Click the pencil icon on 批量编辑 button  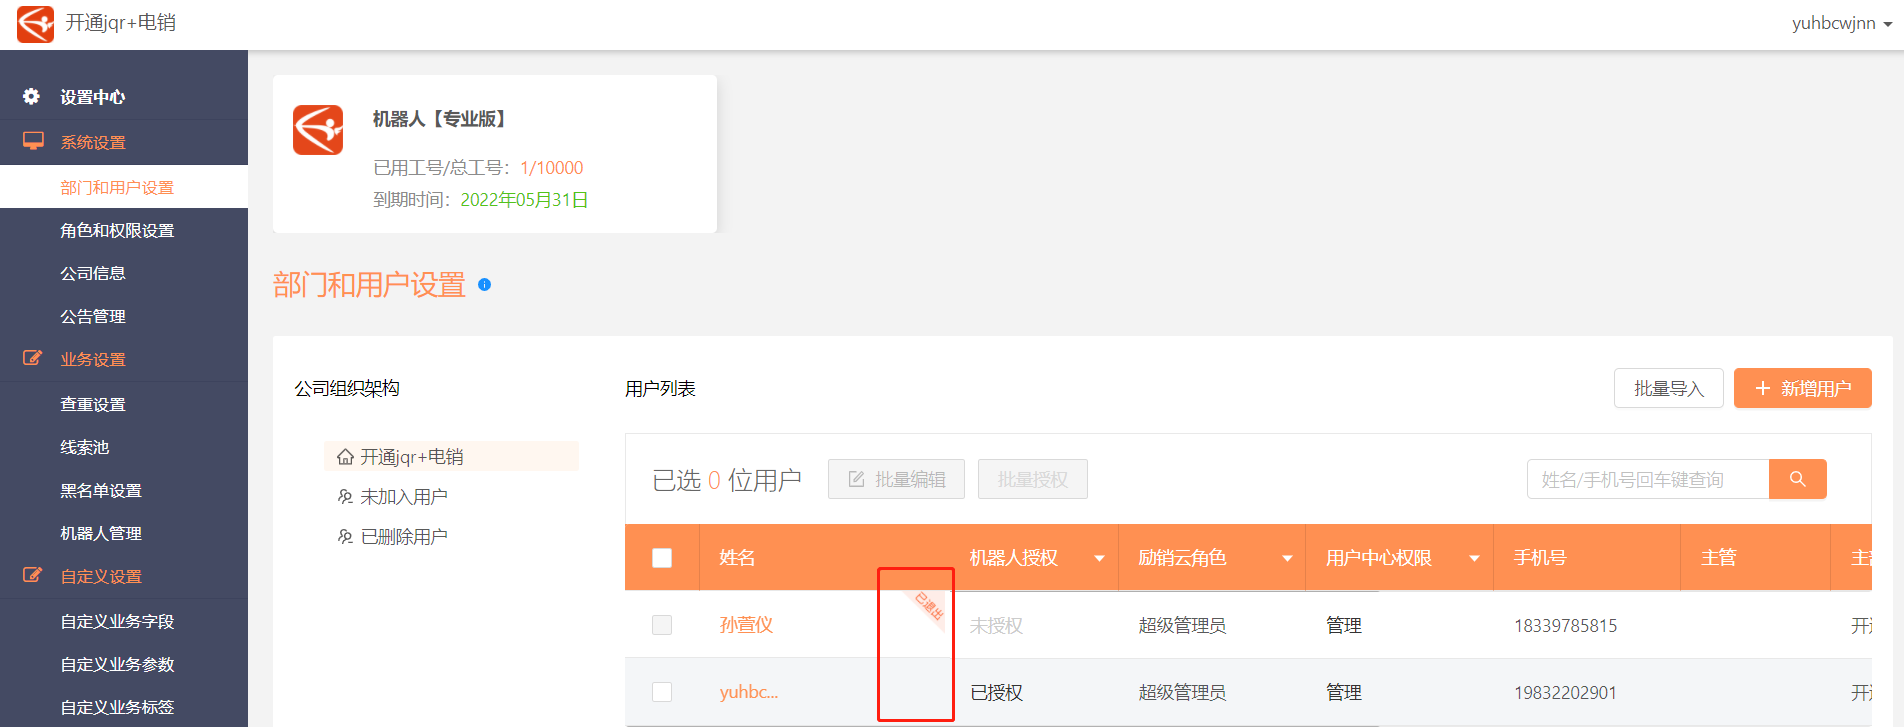tap(857, 479)
